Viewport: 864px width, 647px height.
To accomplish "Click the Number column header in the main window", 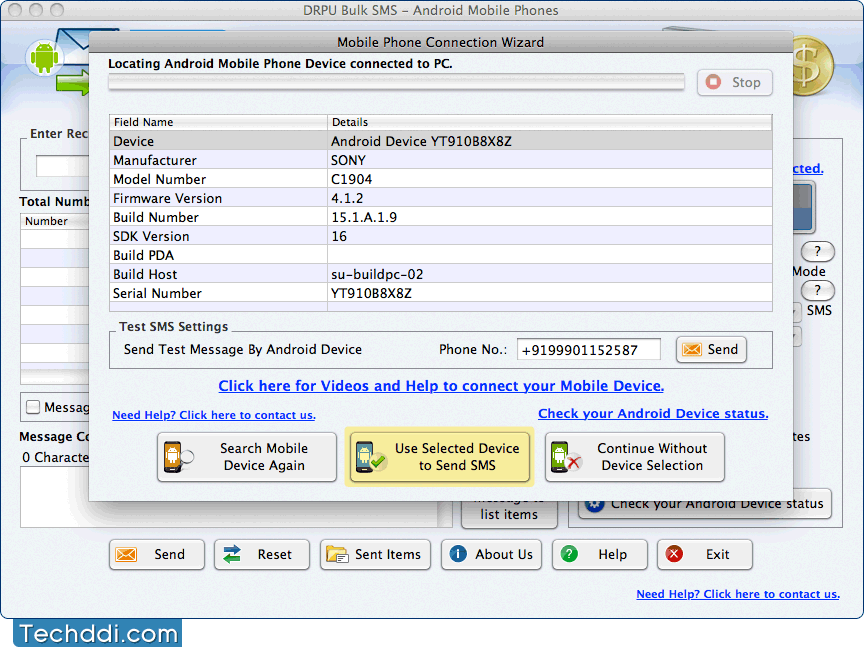I will coord(55,221).
